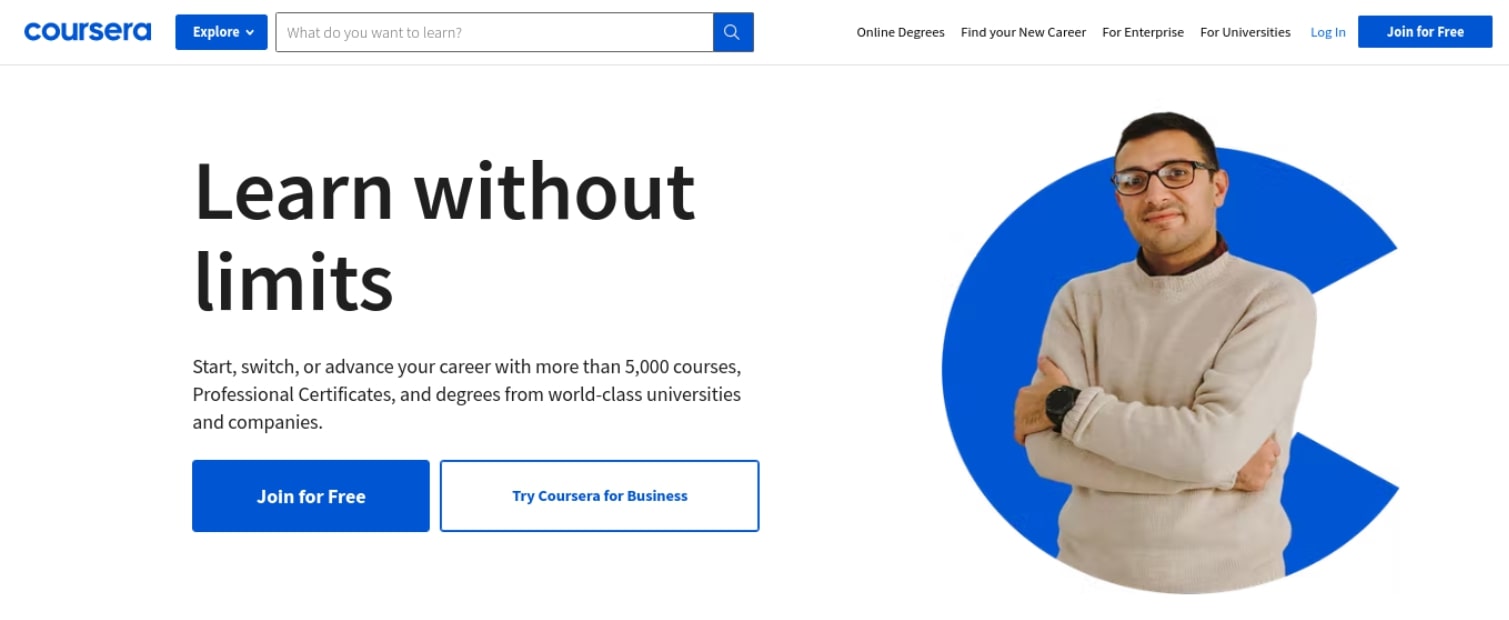Click the Coursera logo

(88, 32)
